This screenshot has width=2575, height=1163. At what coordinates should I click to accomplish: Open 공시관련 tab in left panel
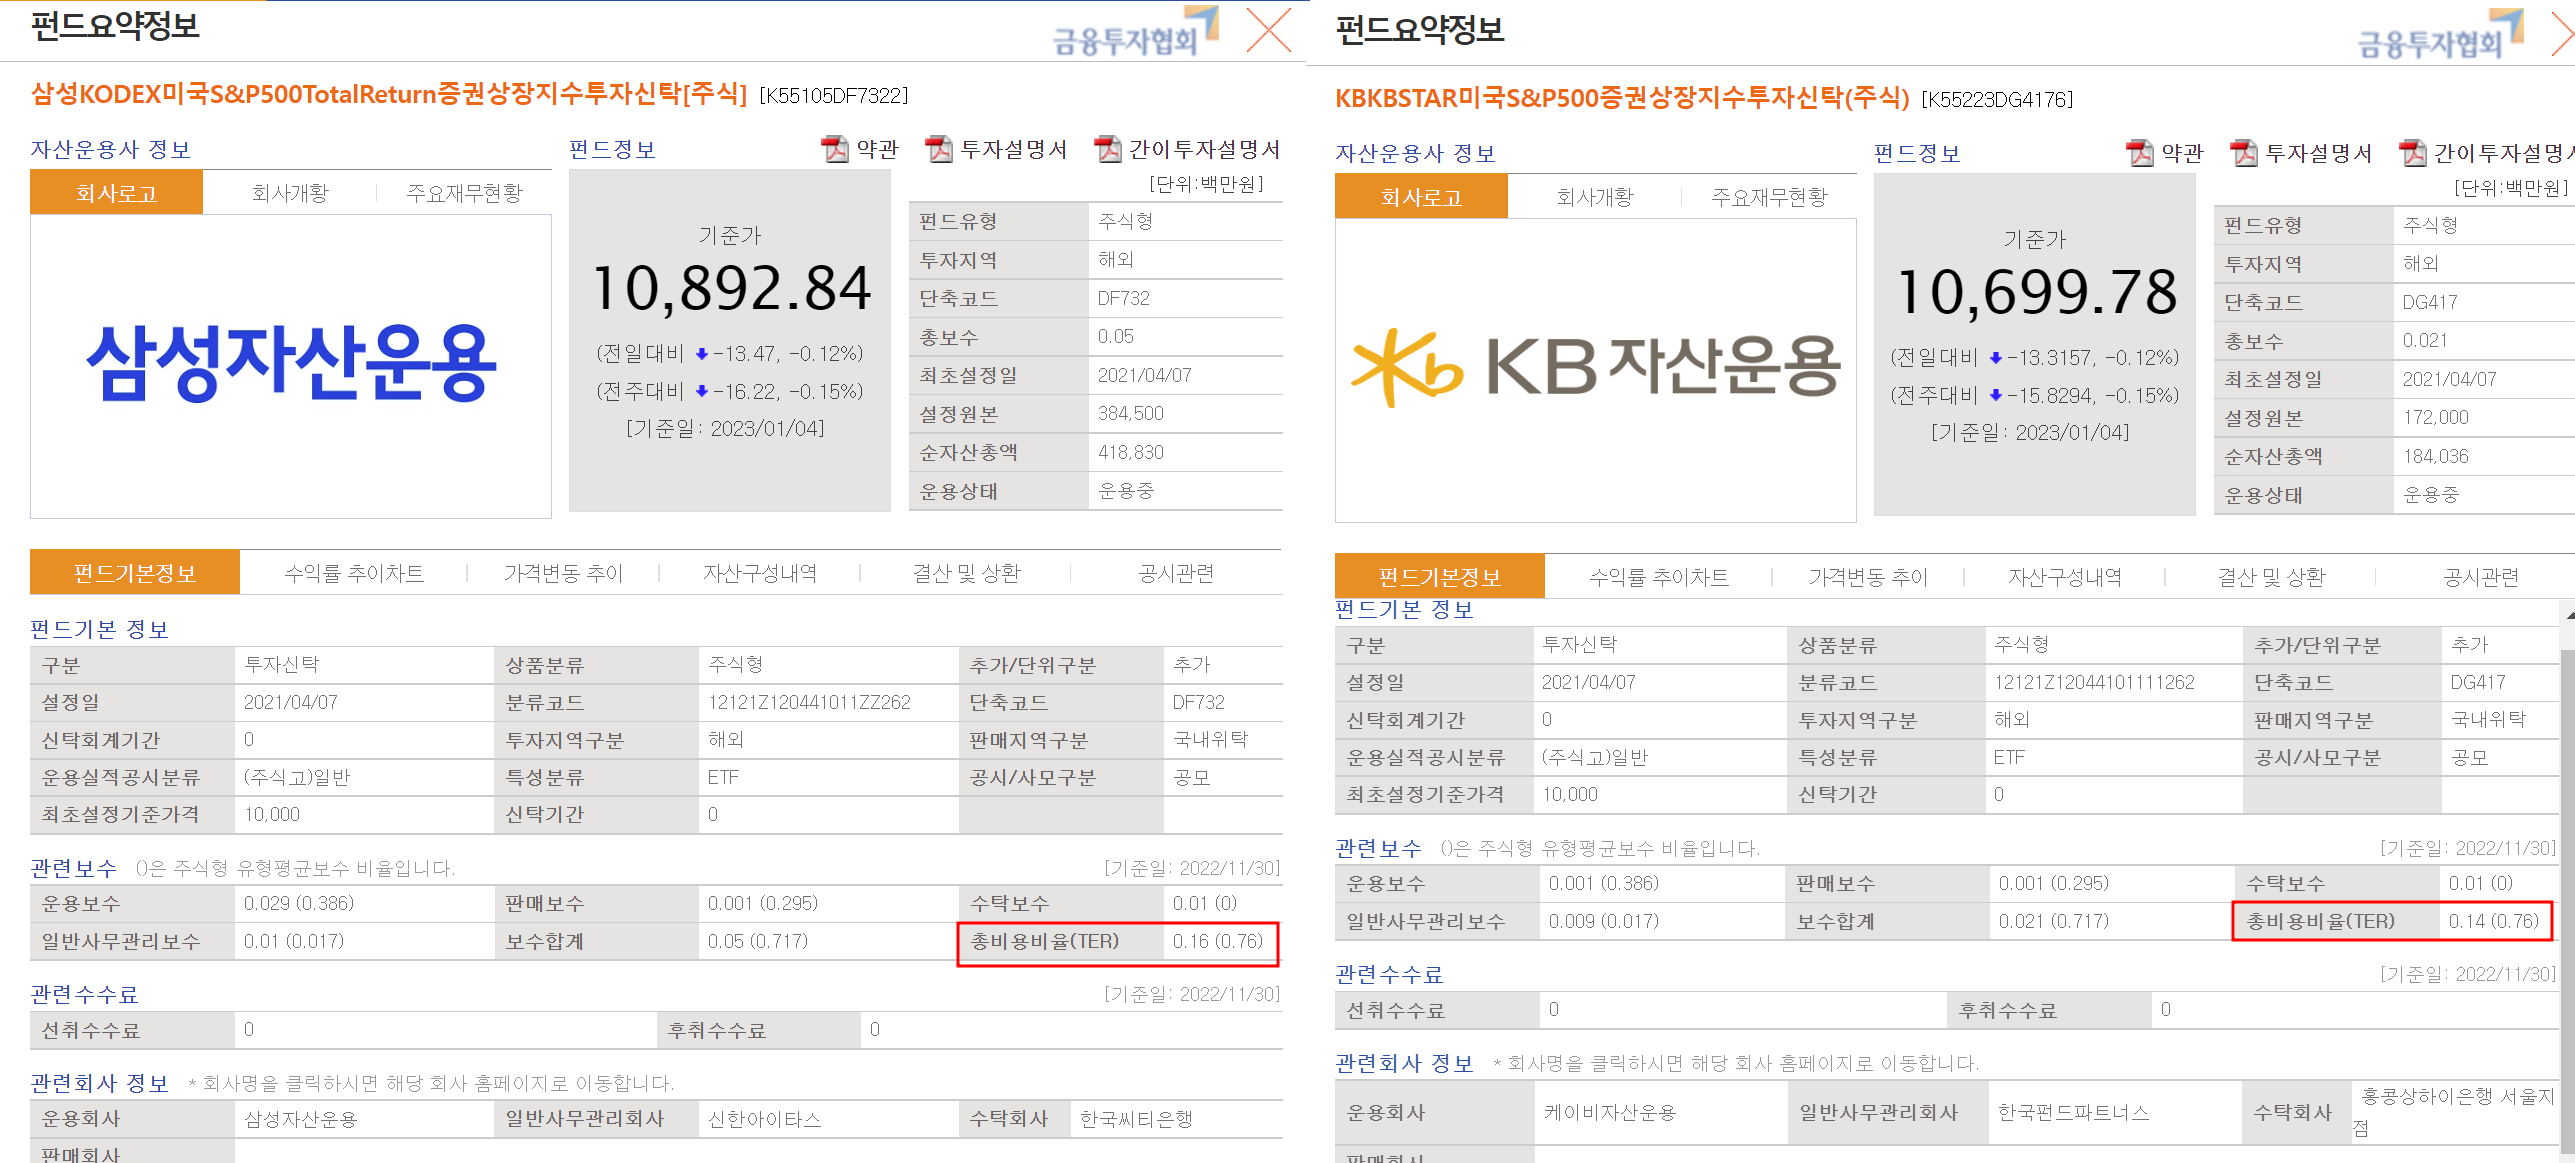coord(1176,573)
